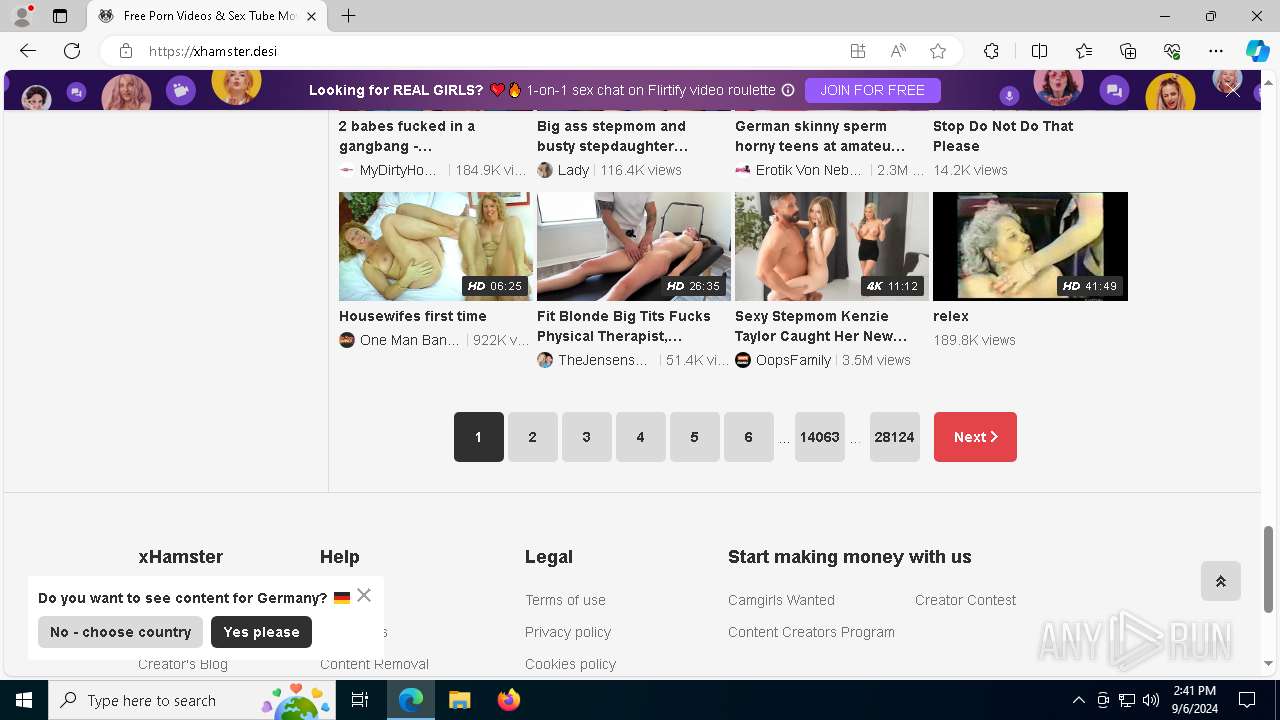Go to pagination page 3
The height and width of the screenshot is (720, 1280).
click(x=587, y=437)
